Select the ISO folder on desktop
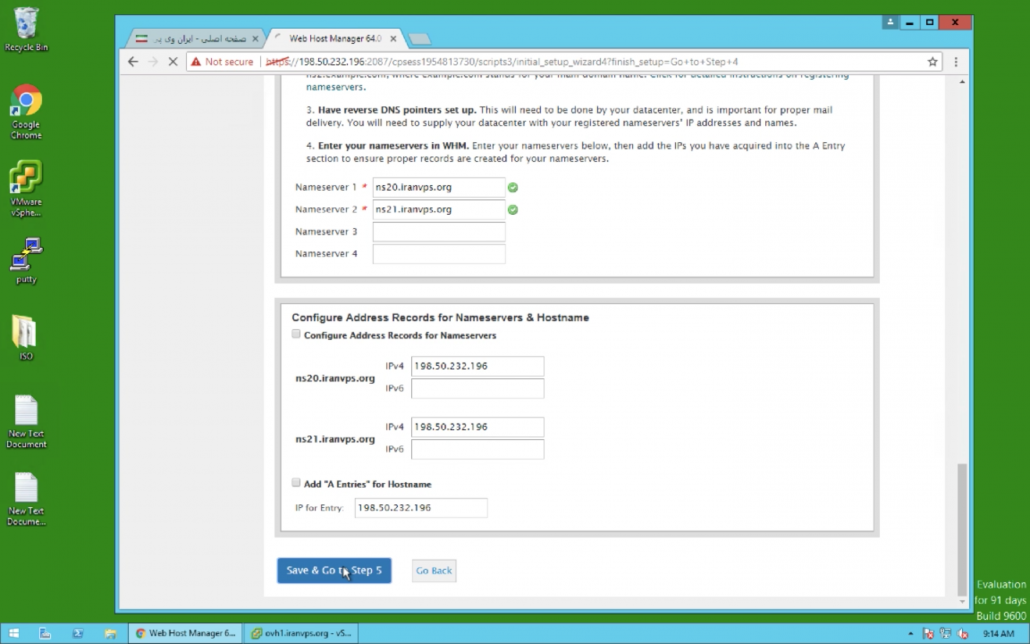1030x644 pixels. 25,337
